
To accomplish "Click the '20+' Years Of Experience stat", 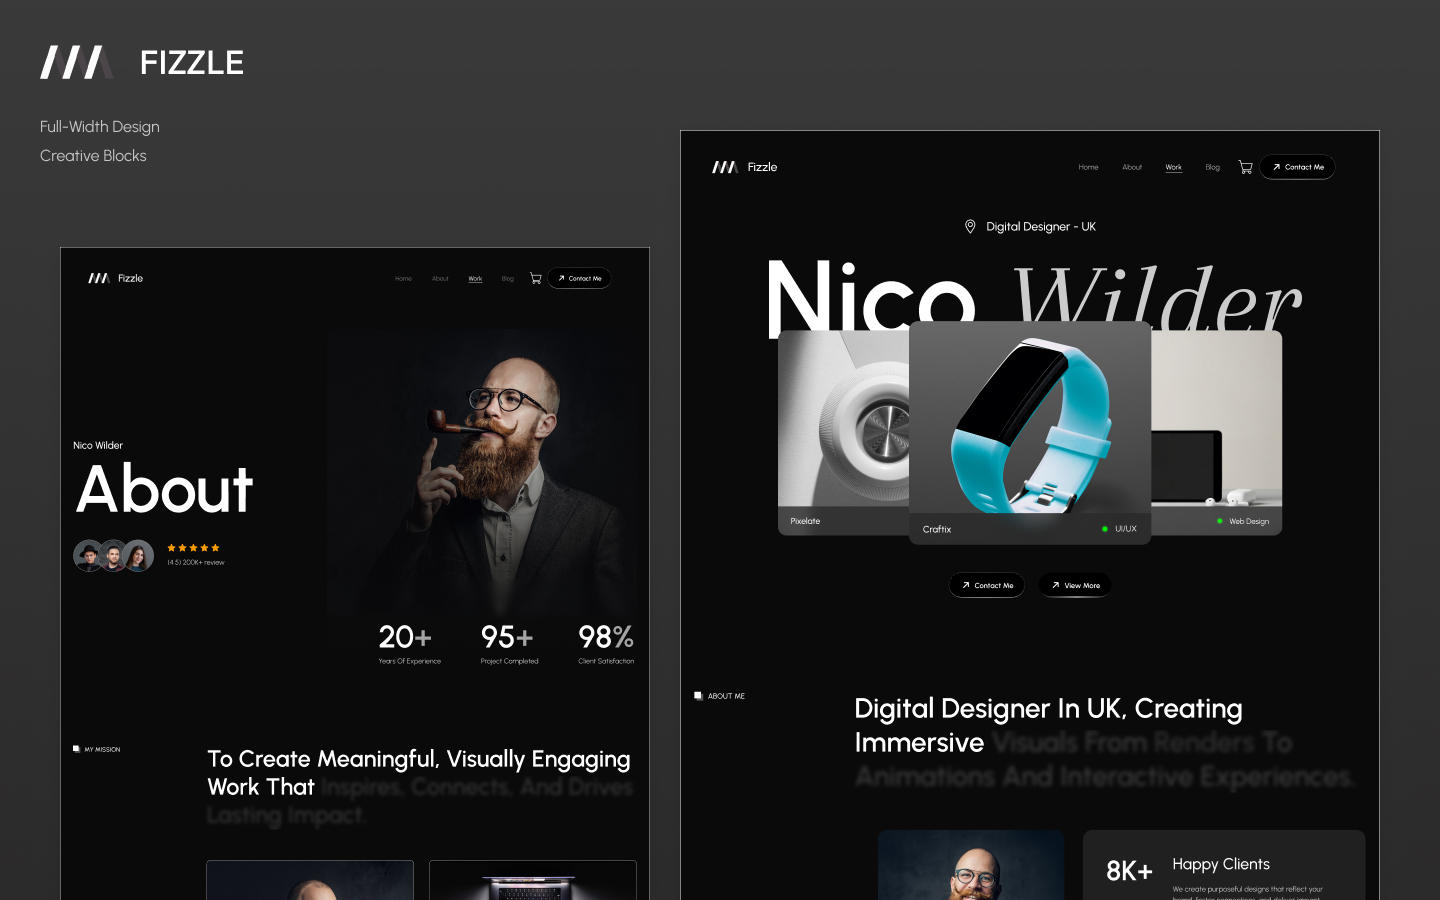I will point(409,643).
